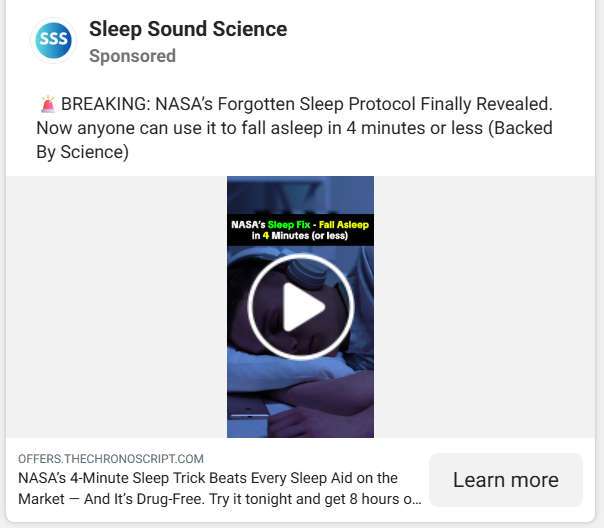Click the dark top area of video thumbnail
This screenshot has width=604, height=528.
pos(300,194)
